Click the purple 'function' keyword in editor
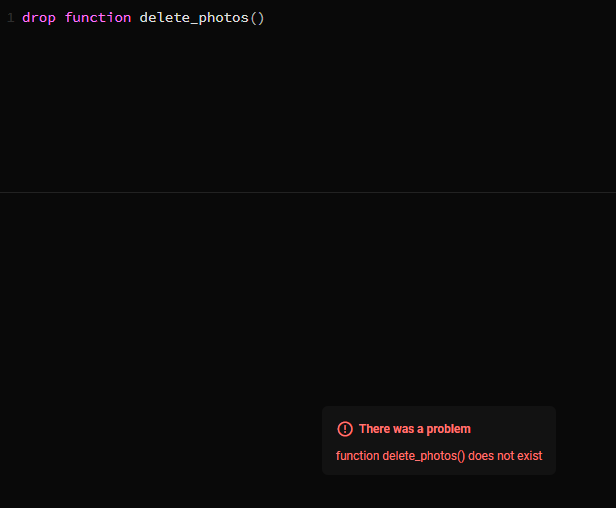Viewport: 616px width, 508px height. (x=98, y=18)
